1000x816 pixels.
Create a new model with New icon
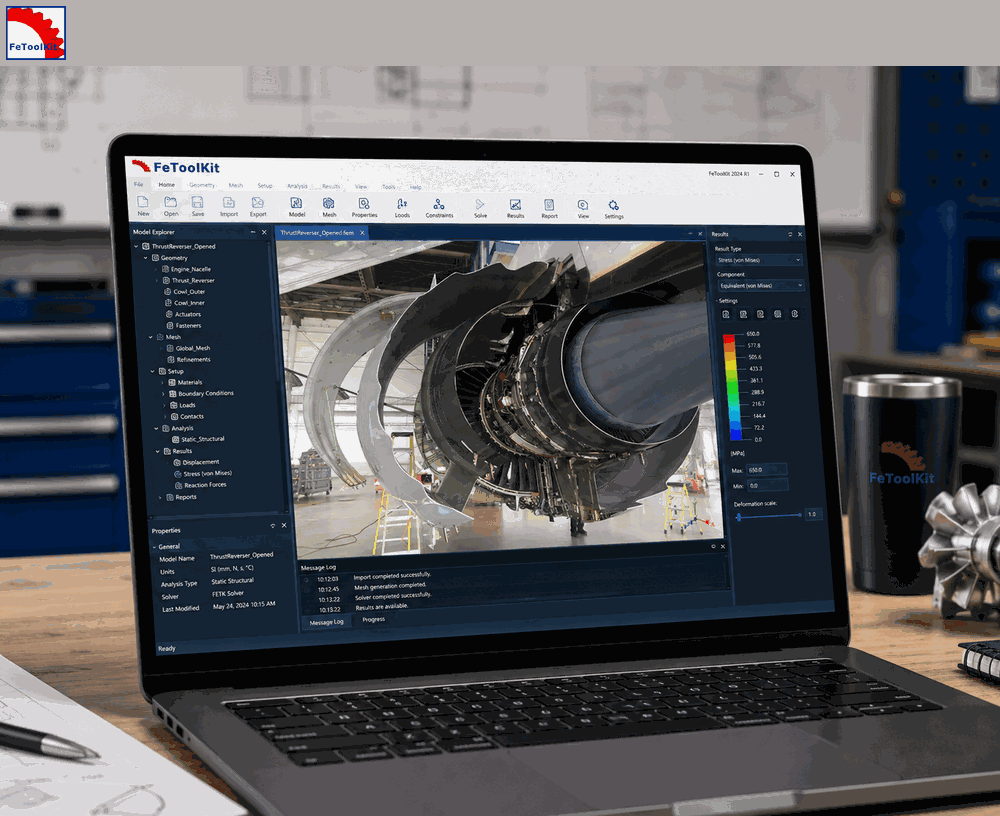143,202
